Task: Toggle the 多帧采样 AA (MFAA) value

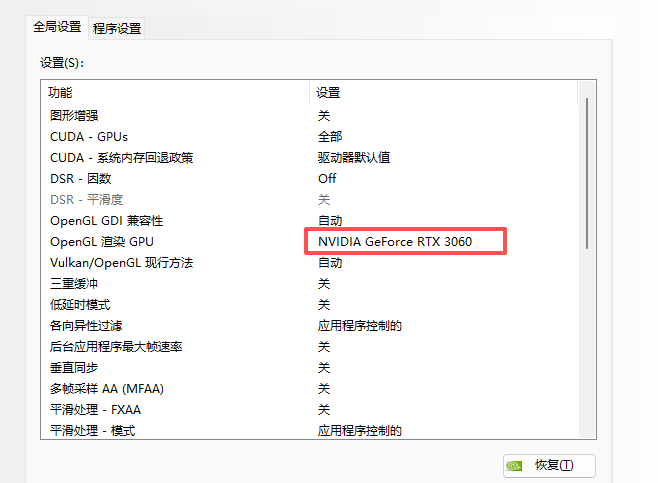Action: coord(324,388)
